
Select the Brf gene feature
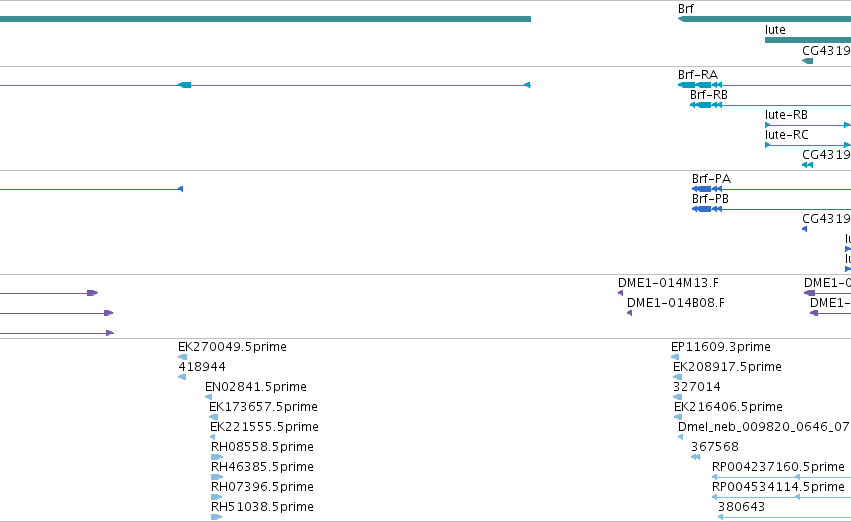(x=764, y=19)
